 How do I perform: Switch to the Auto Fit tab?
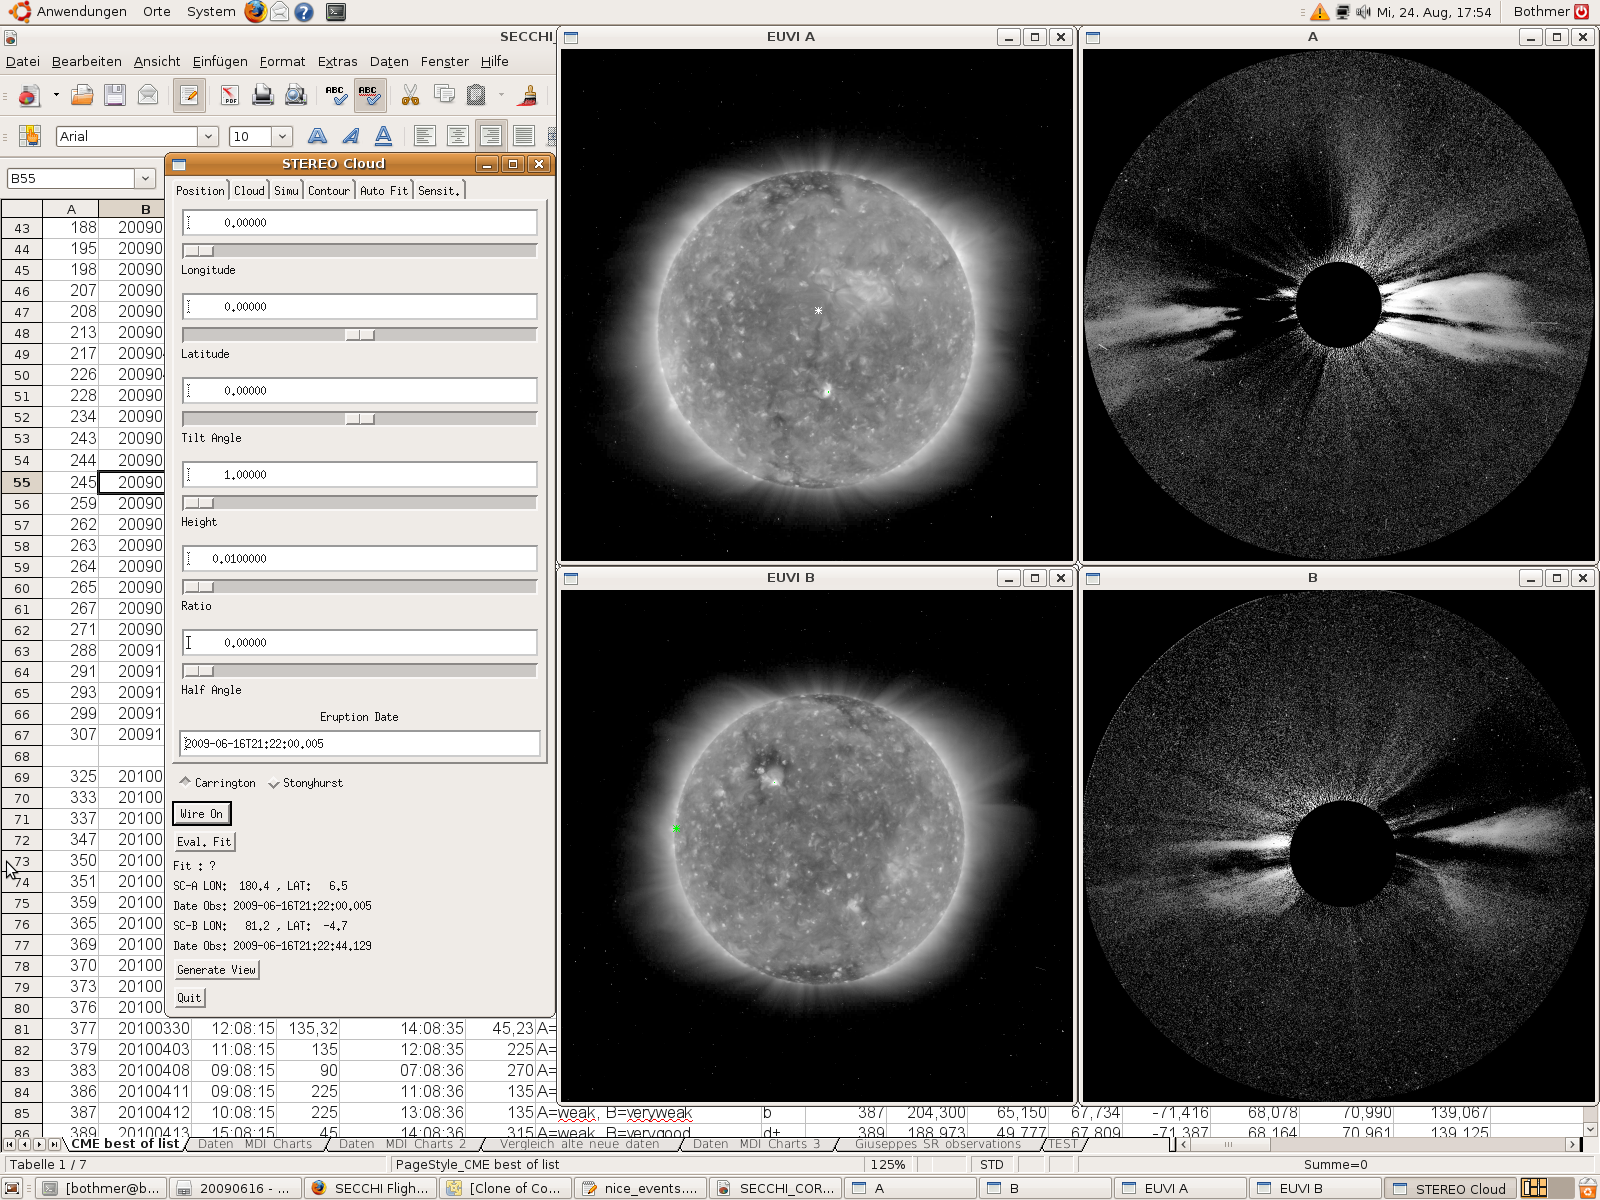click(384, 190)
